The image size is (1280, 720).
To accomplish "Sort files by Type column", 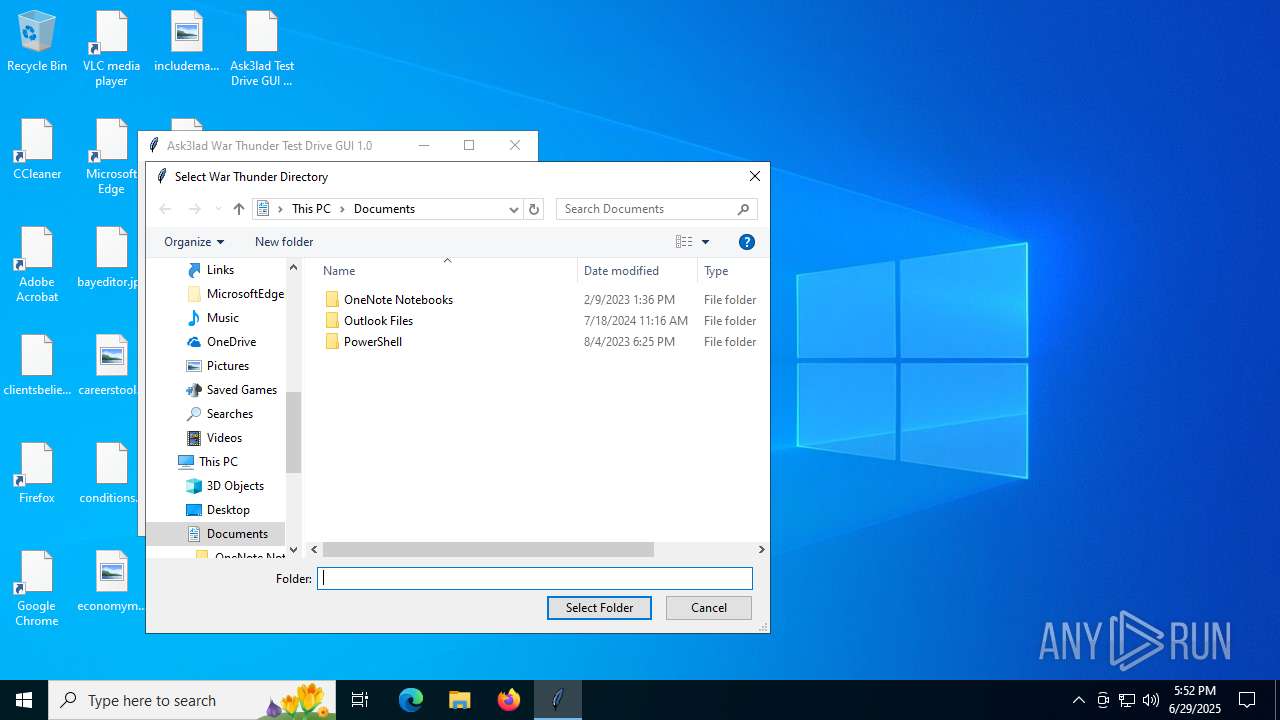I will [x=716, y=271].
